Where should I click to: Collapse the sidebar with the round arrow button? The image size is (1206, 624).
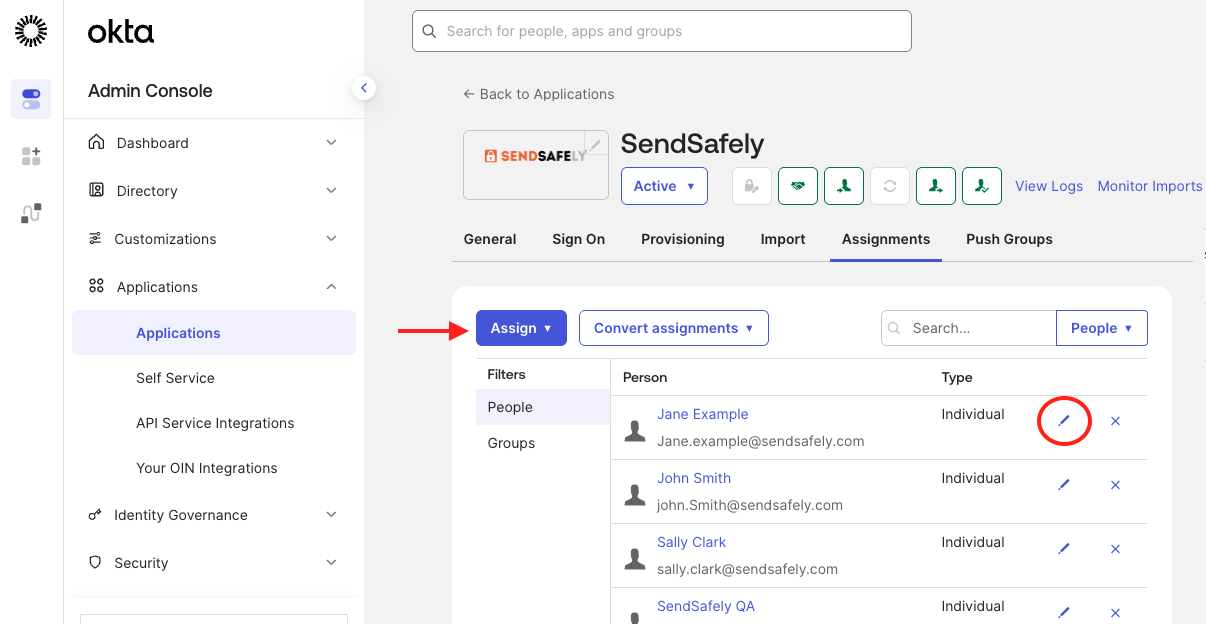(x=364, y=88)
